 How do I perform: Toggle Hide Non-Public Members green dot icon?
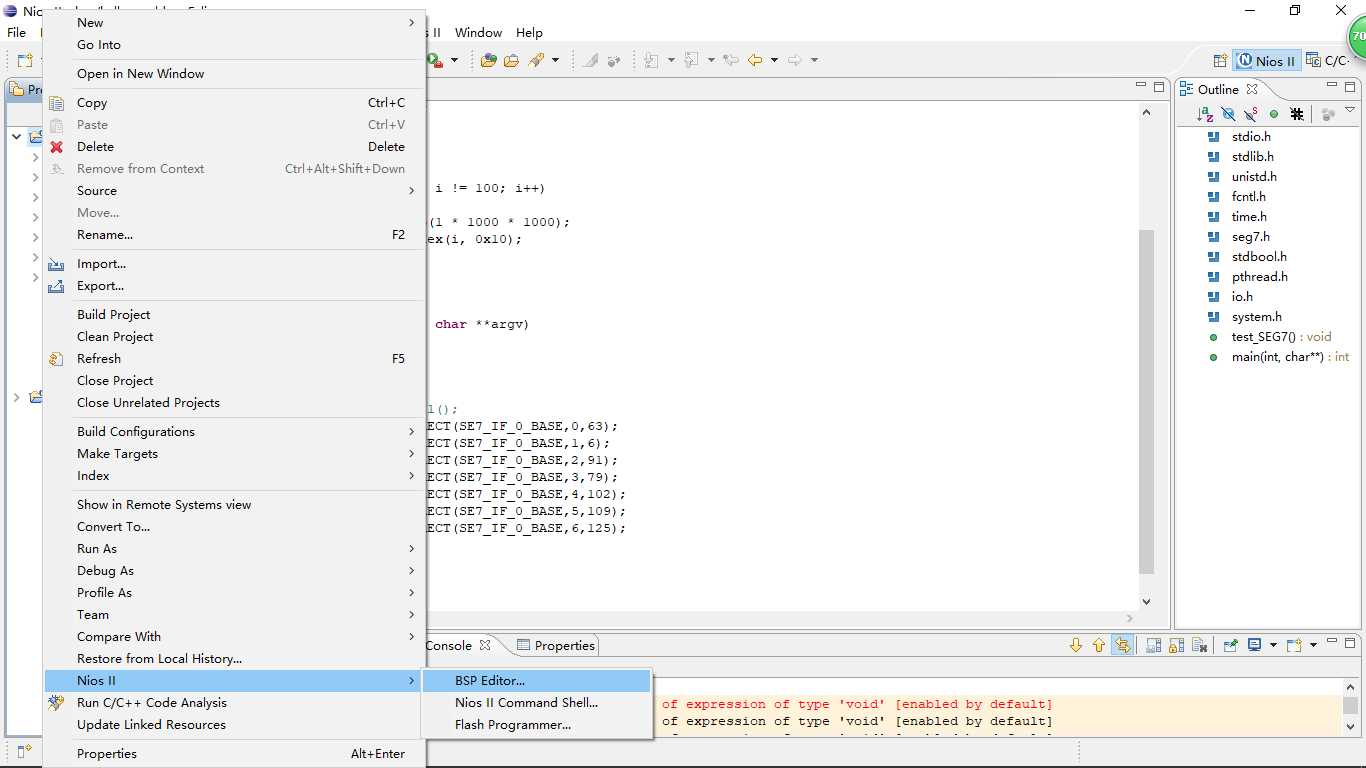[1274, 114]
